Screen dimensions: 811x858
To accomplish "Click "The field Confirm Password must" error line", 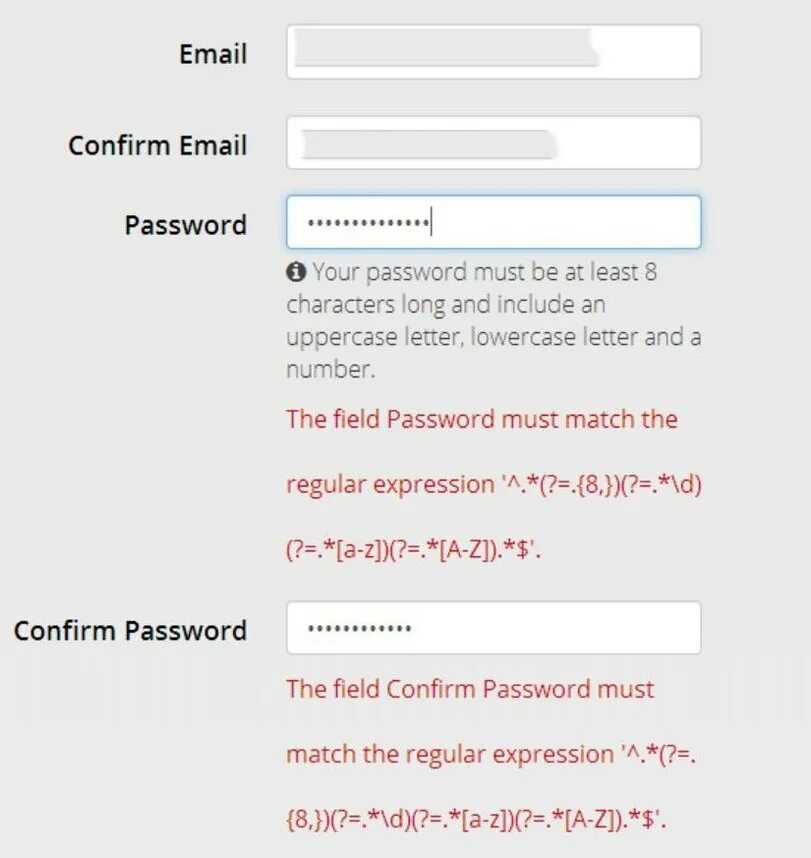I will point(470,689).
